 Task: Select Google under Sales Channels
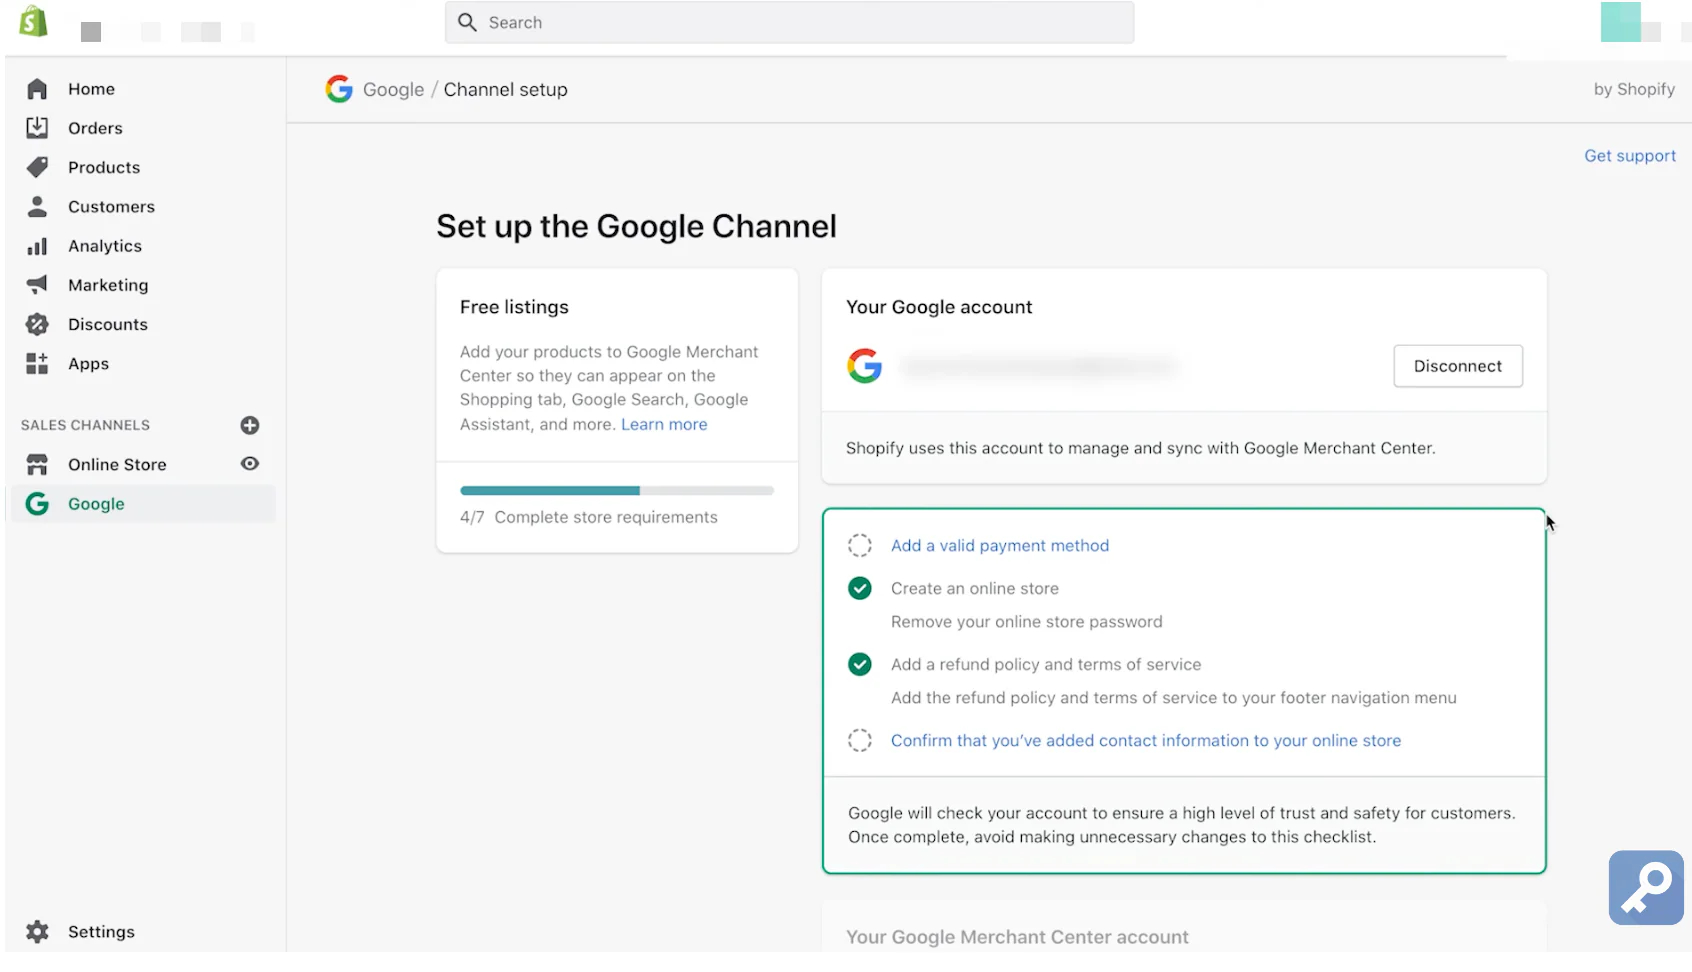point(96,503)
